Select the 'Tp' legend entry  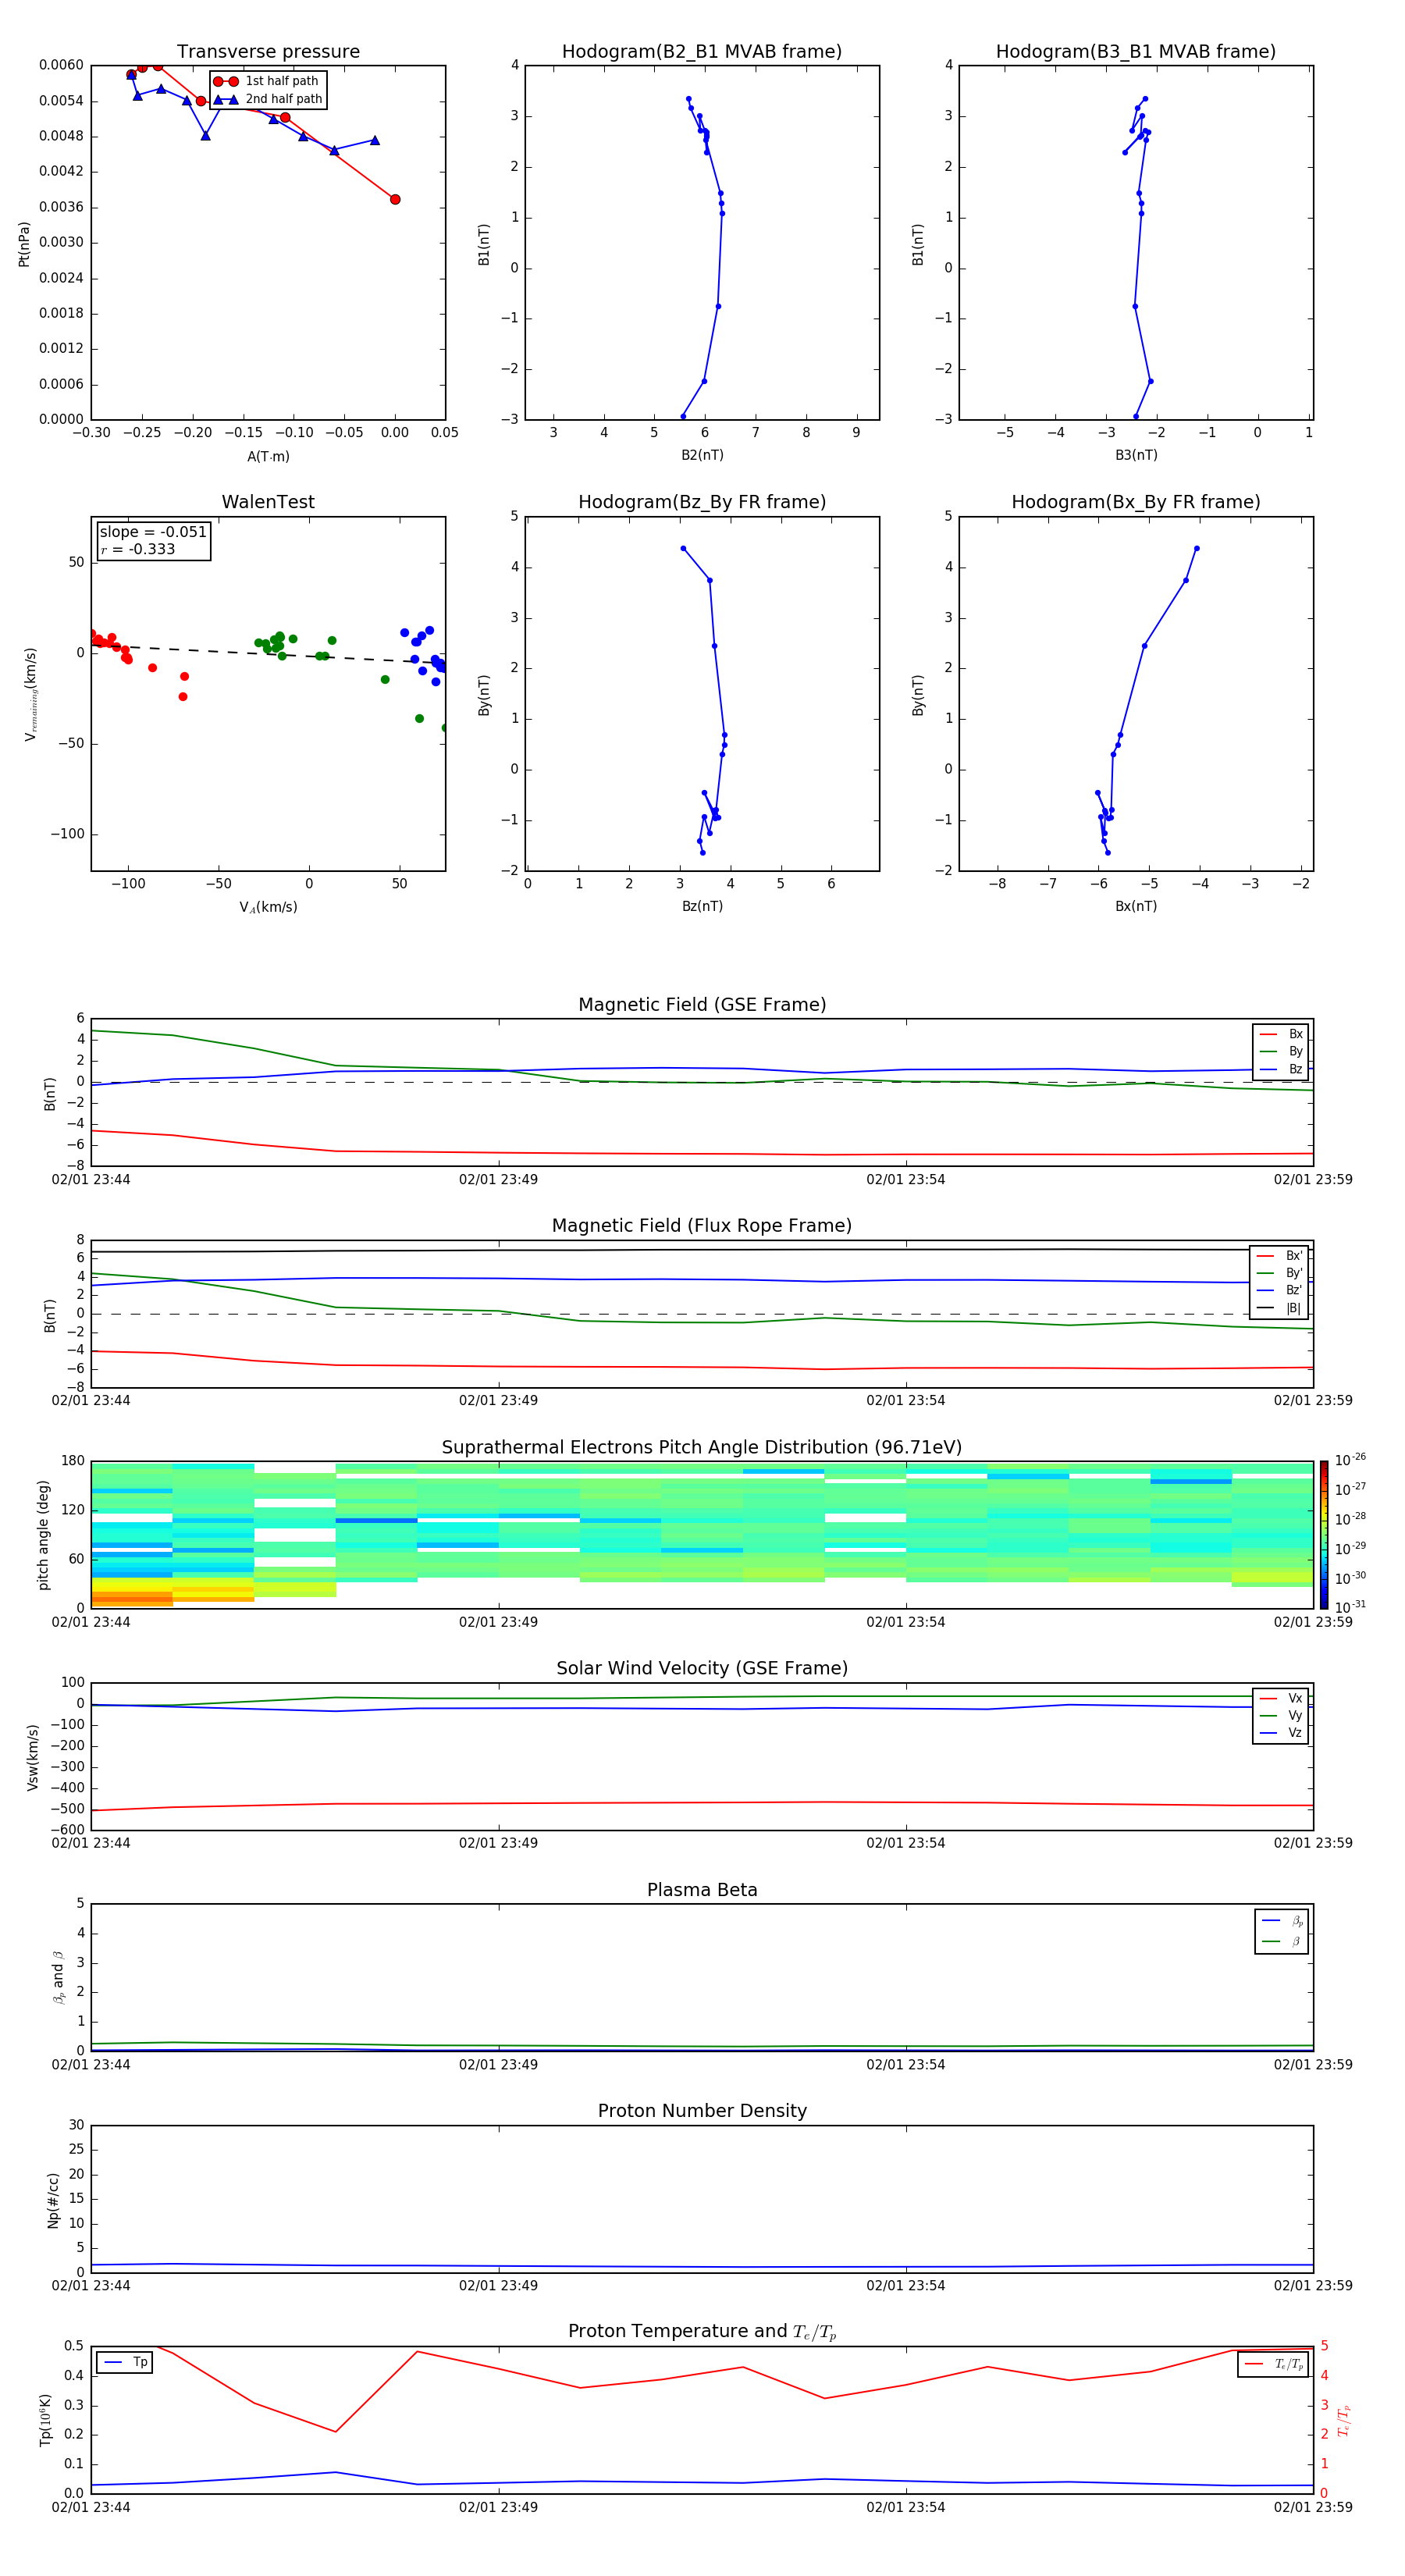[124, 2362]
